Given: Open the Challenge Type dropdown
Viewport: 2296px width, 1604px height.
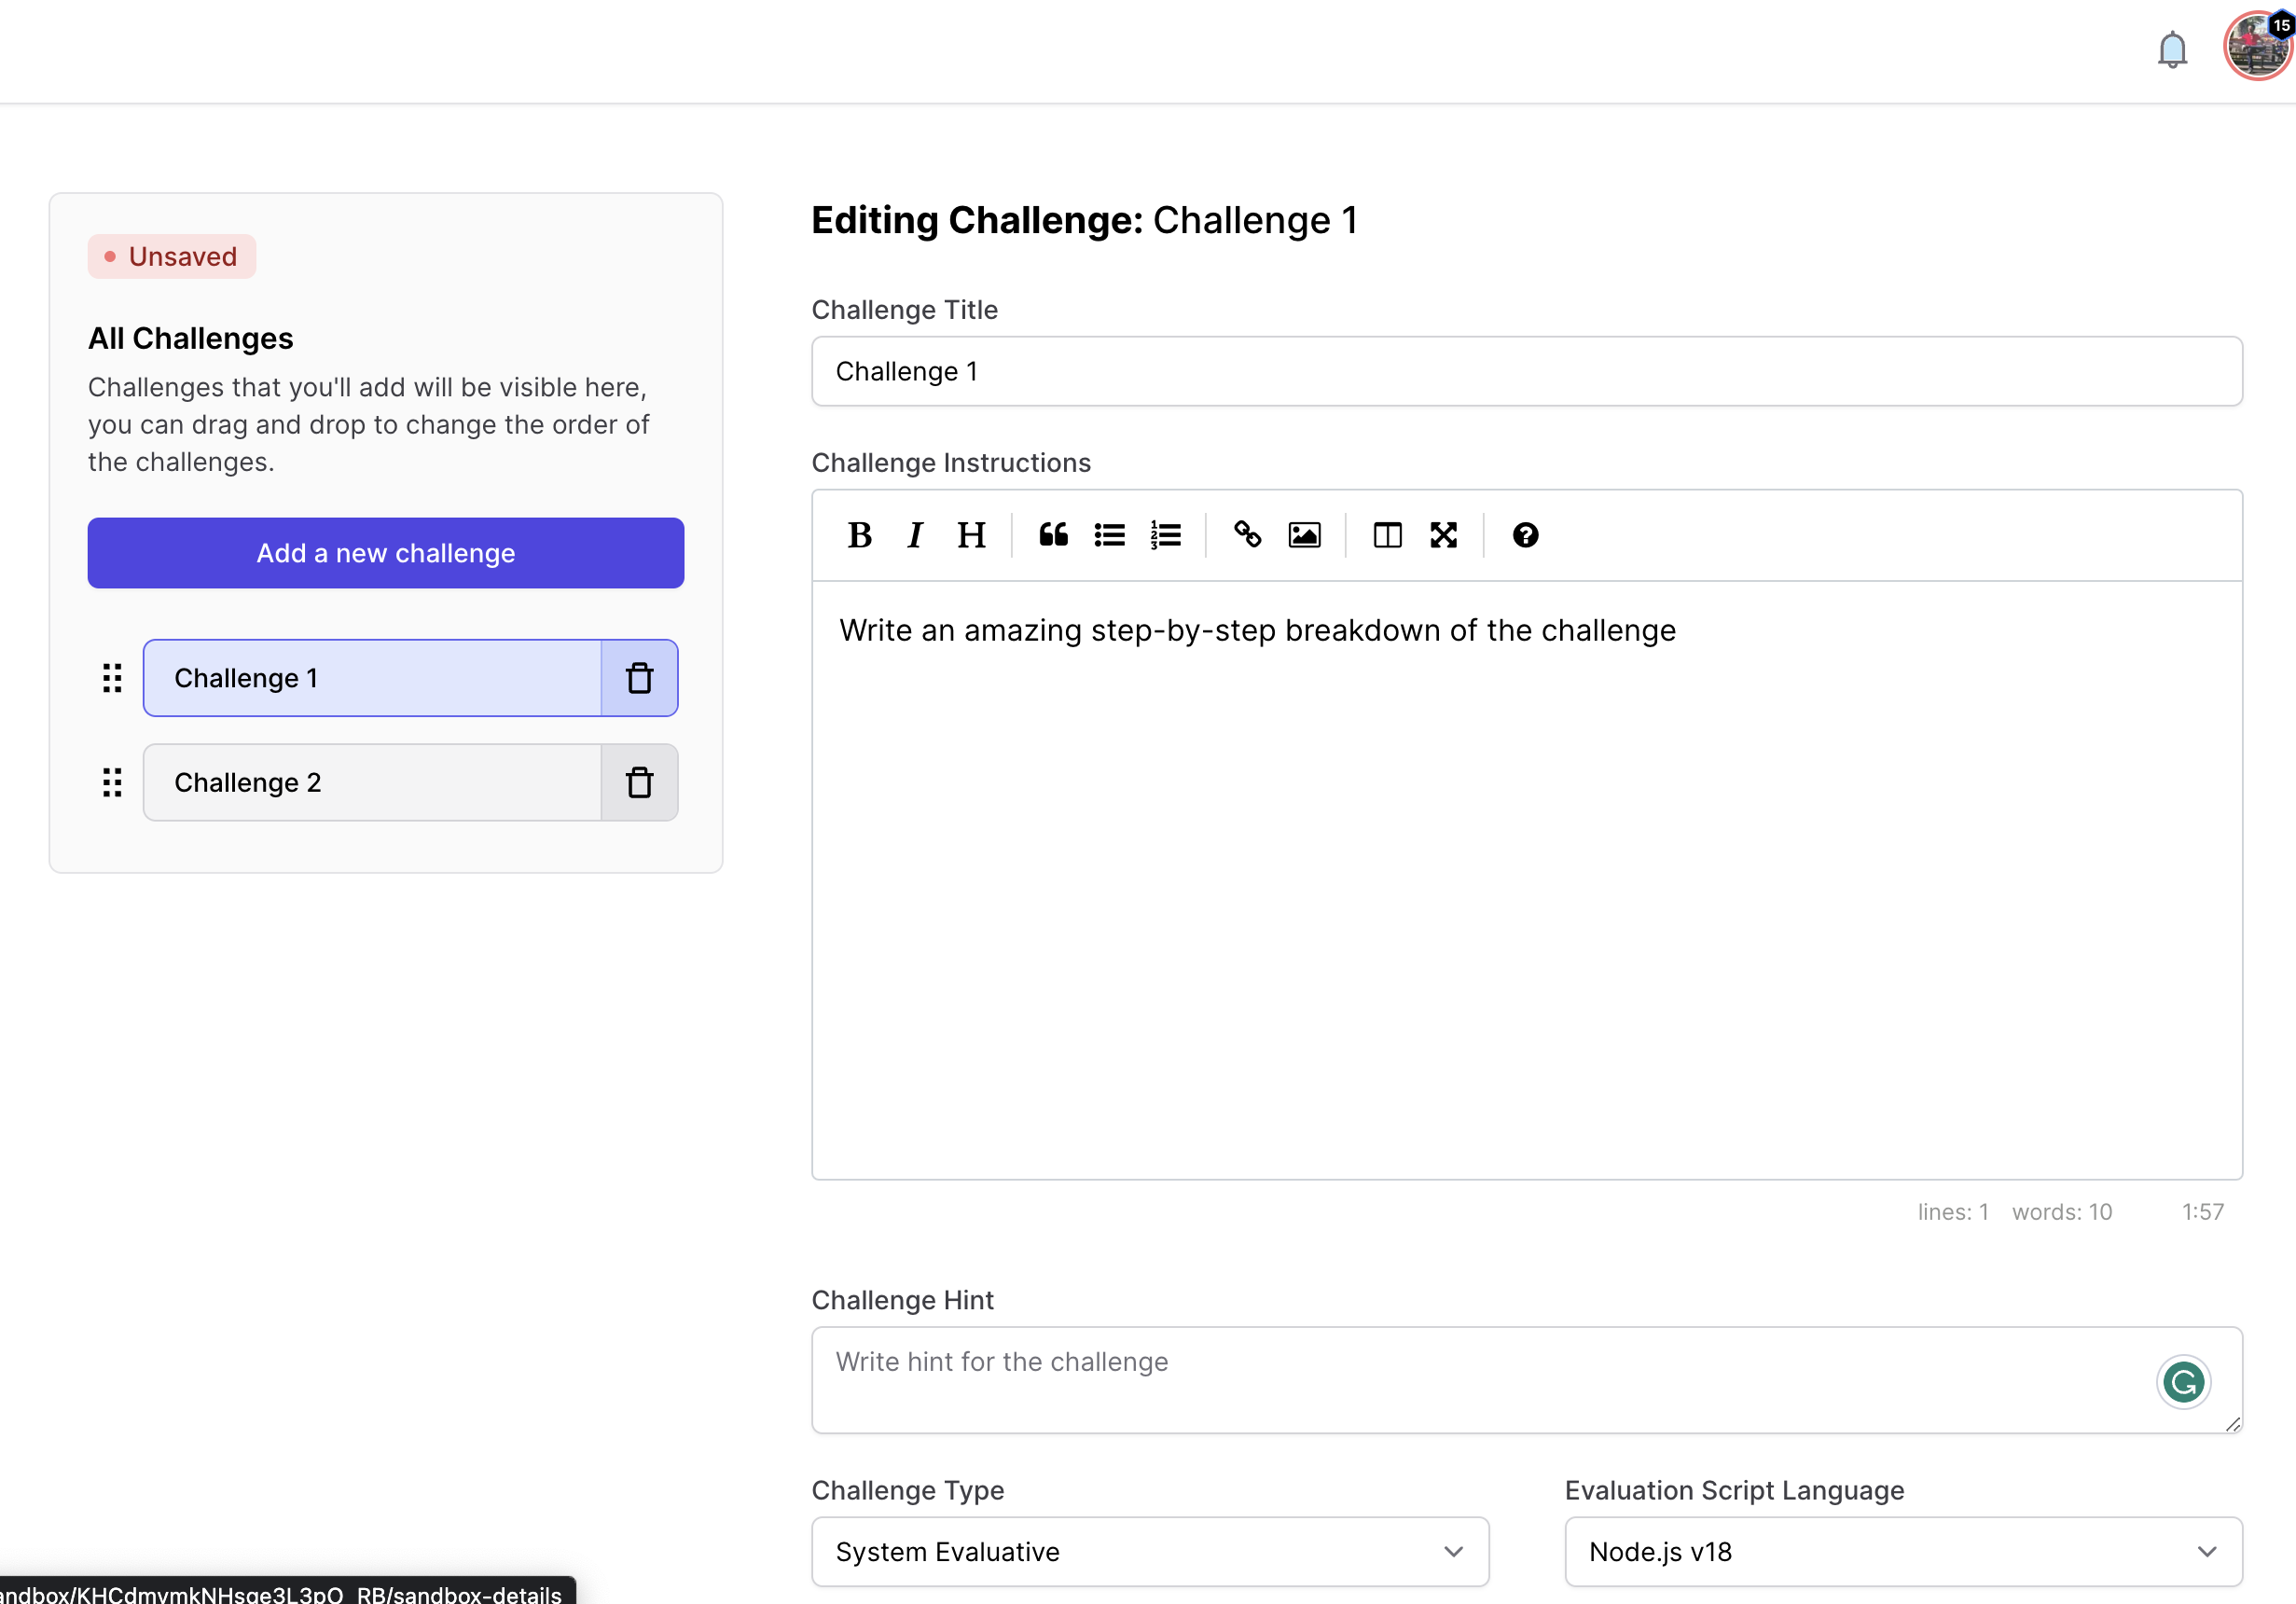Looking at the screenshot, I should click(x=1150, y=1551).
